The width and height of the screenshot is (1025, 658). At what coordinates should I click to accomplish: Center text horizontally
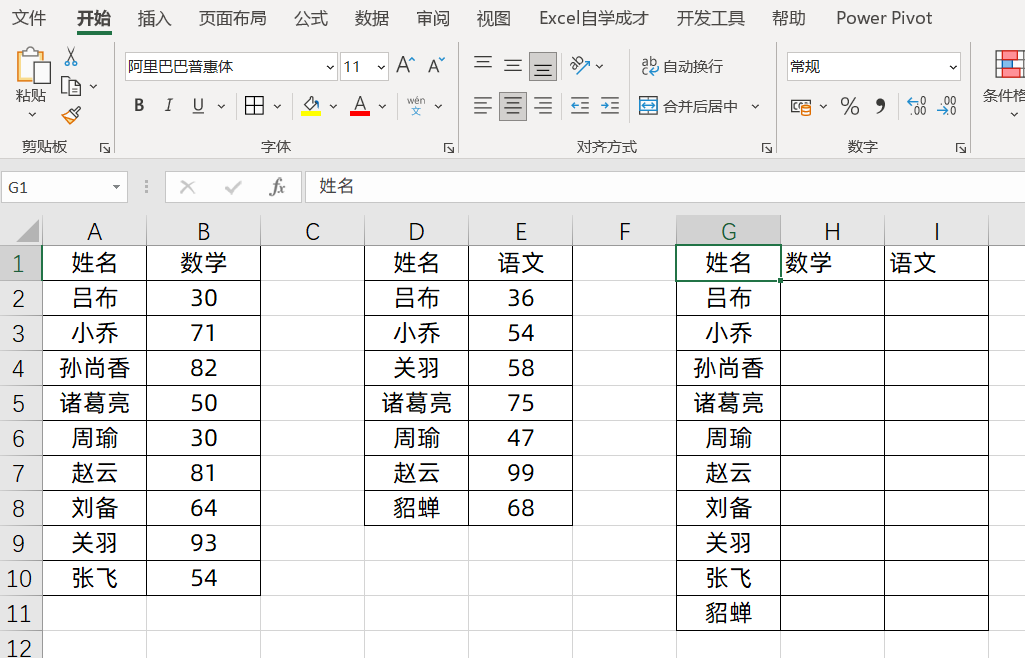point(512,105)
